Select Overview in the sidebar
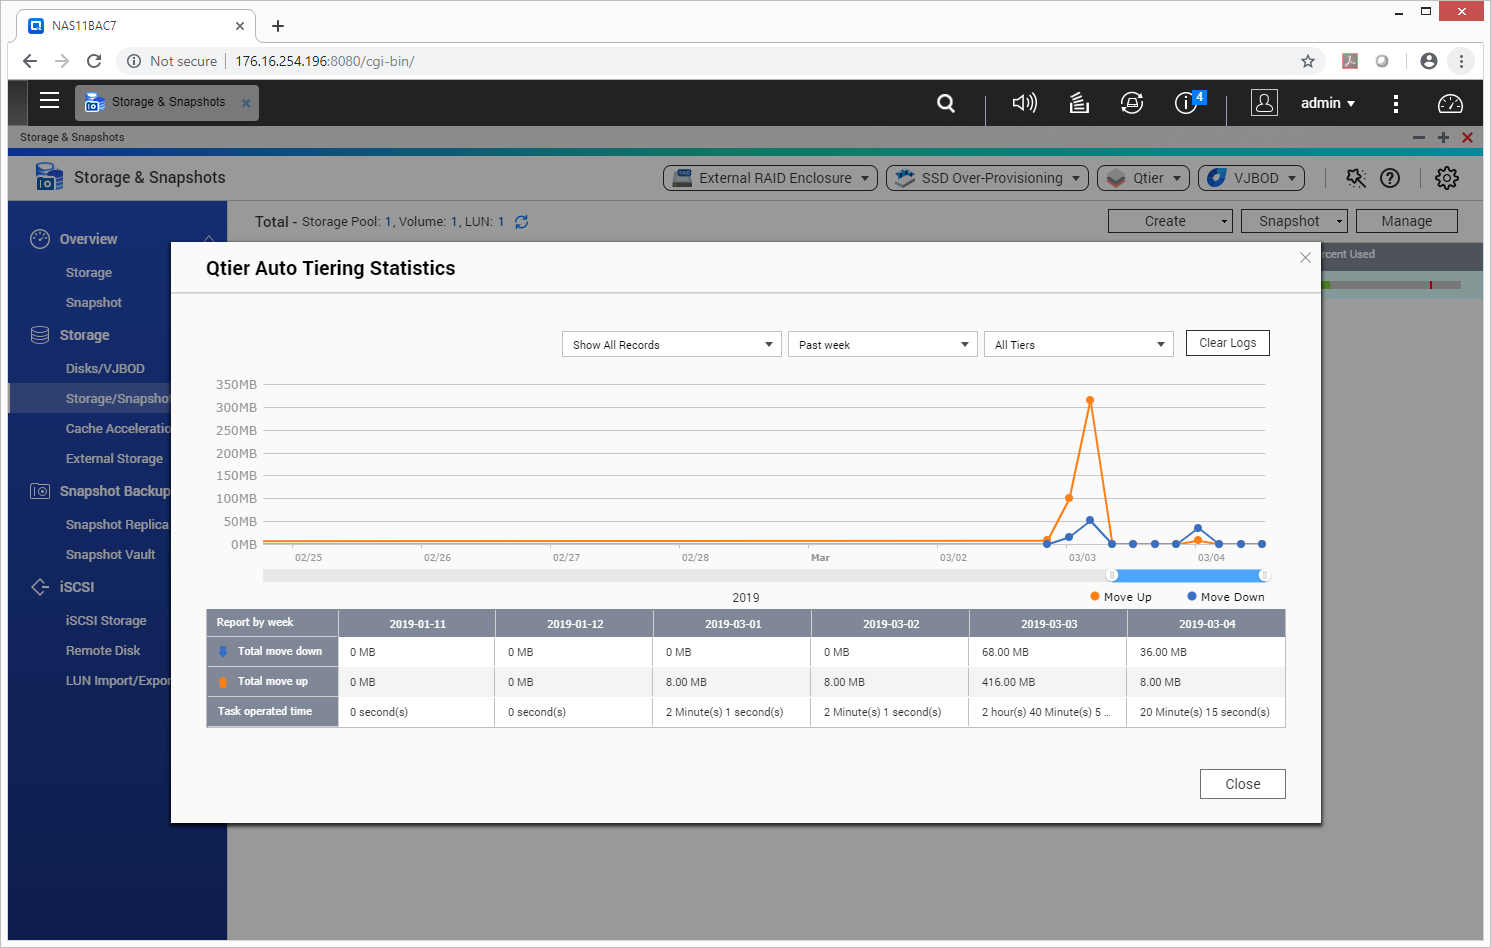This screenshot has width=1491, height=948. 88,239
